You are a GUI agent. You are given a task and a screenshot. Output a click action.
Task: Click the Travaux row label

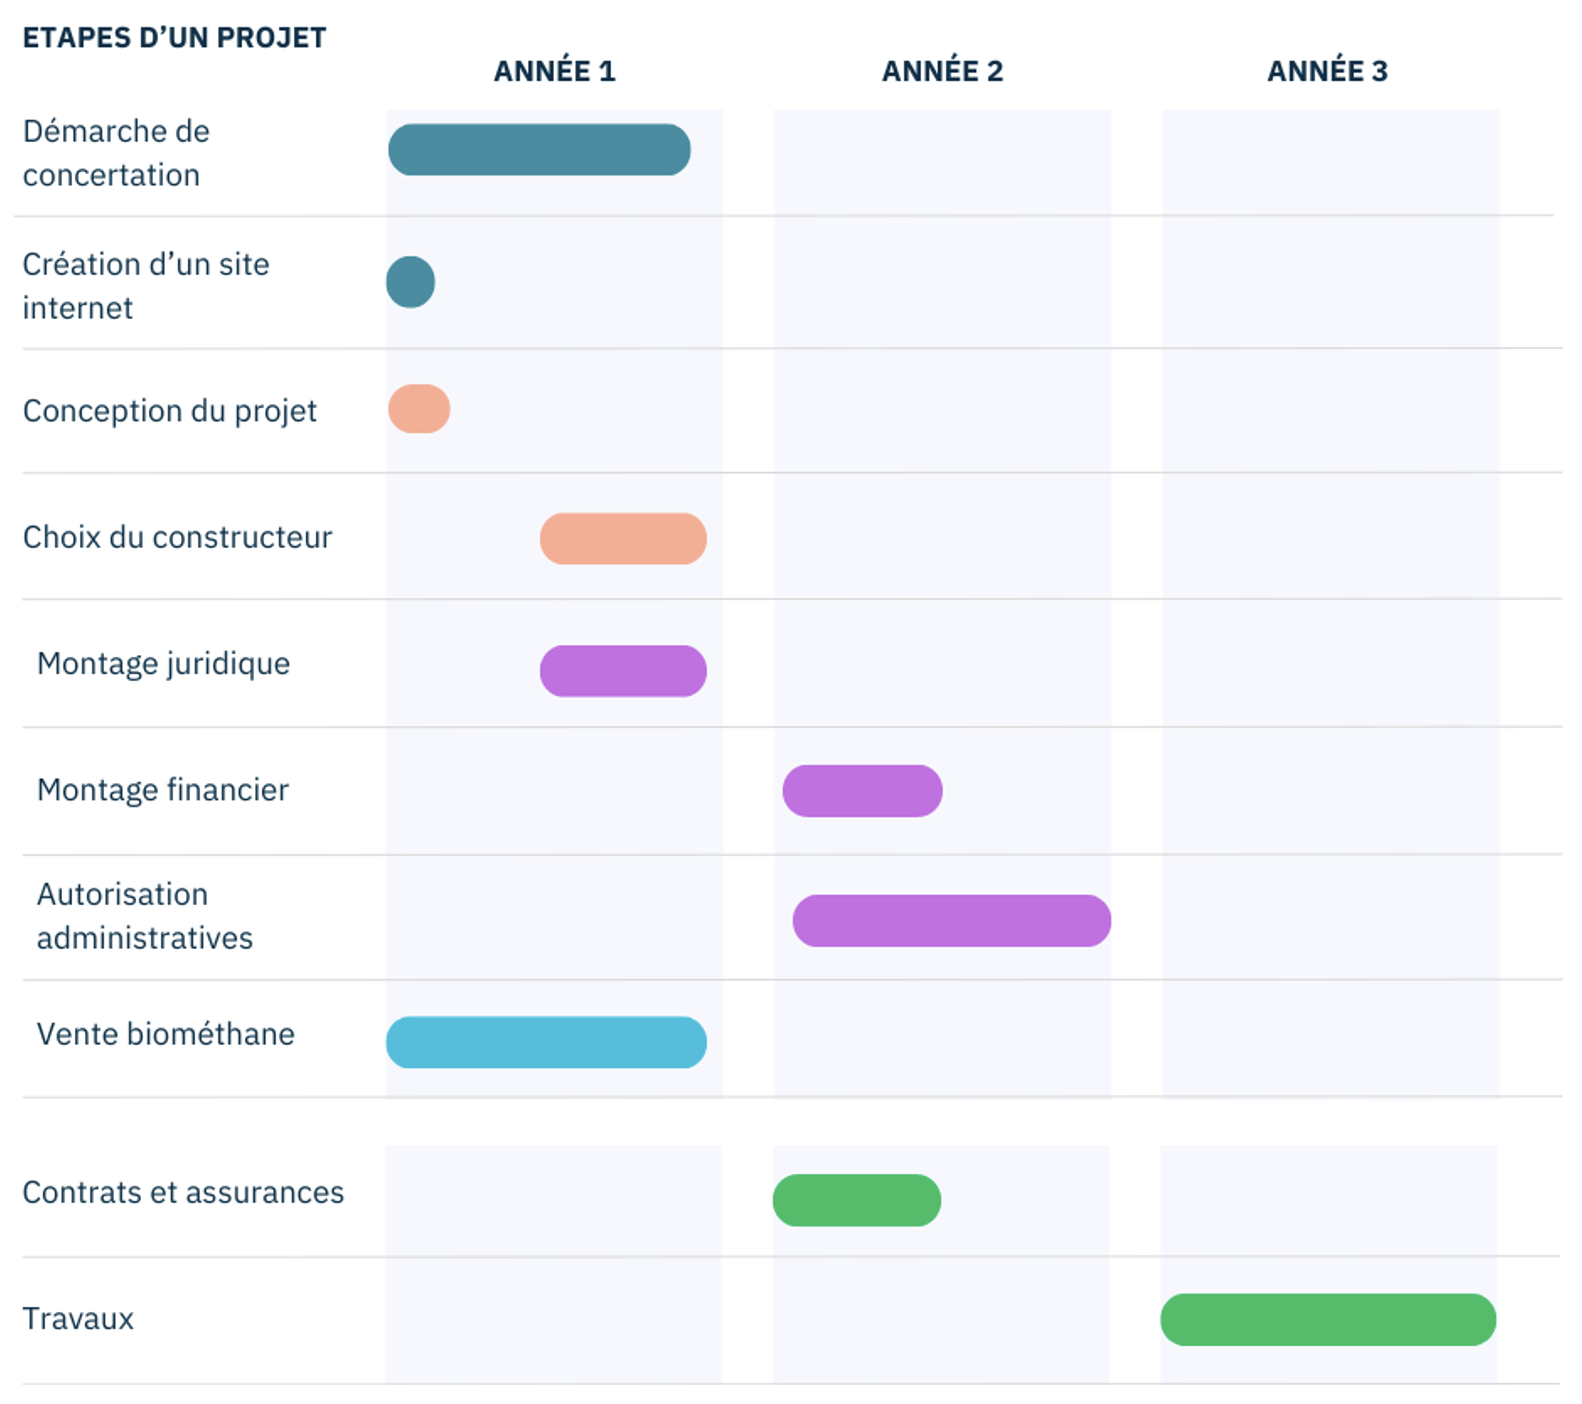[78, 1319]
